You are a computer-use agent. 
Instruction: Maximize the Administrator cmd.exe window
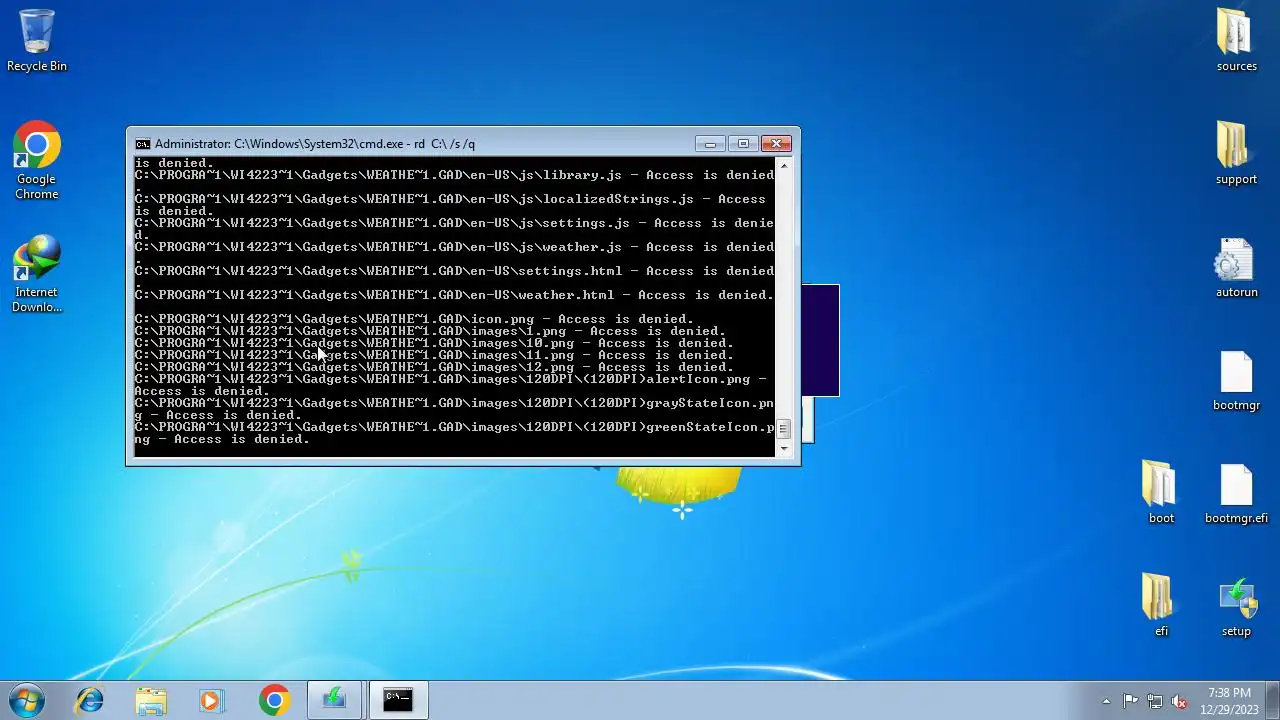[743, 144]
